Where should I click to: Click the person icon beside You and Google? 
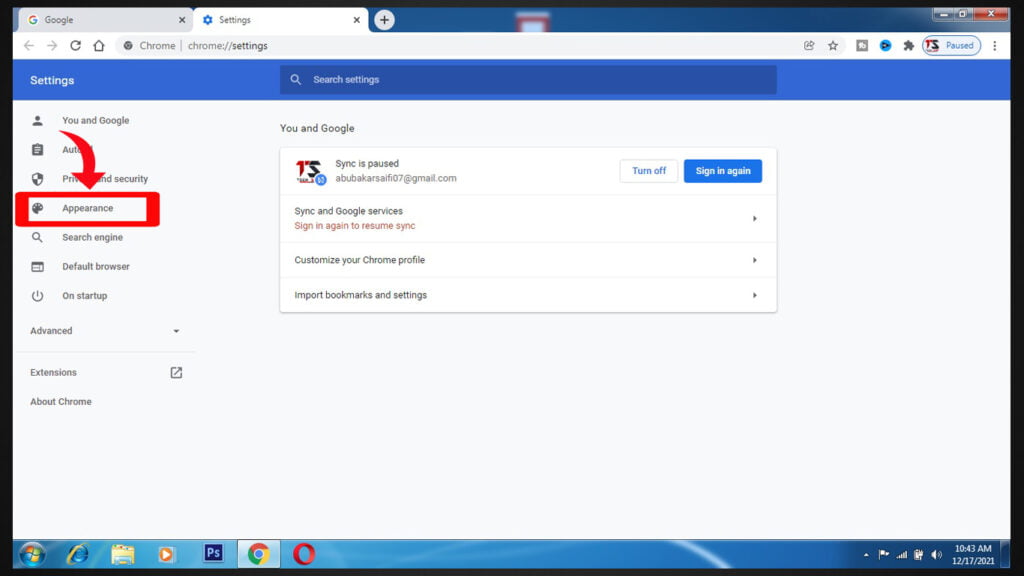[x=38, y=121]
